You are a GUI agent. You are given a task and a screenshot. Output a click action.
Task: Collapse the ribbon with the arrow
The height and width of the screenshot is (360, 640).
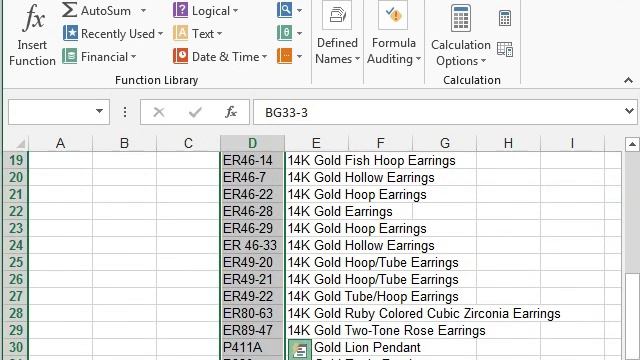629,80
